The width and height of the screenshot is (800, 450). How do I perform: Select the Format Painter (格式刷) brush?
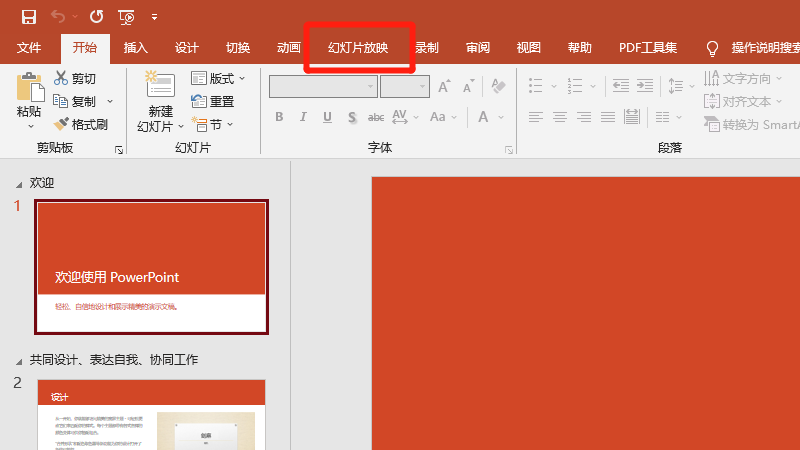[61, 124]
